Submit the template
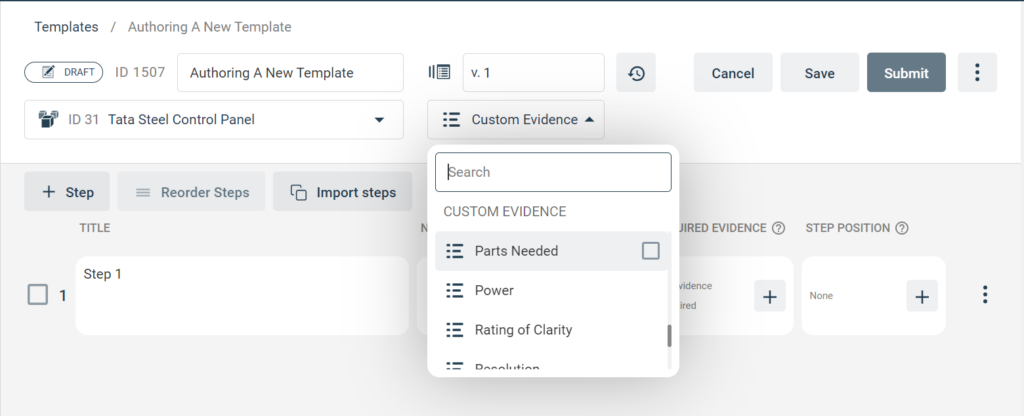 tap(906, 72)
